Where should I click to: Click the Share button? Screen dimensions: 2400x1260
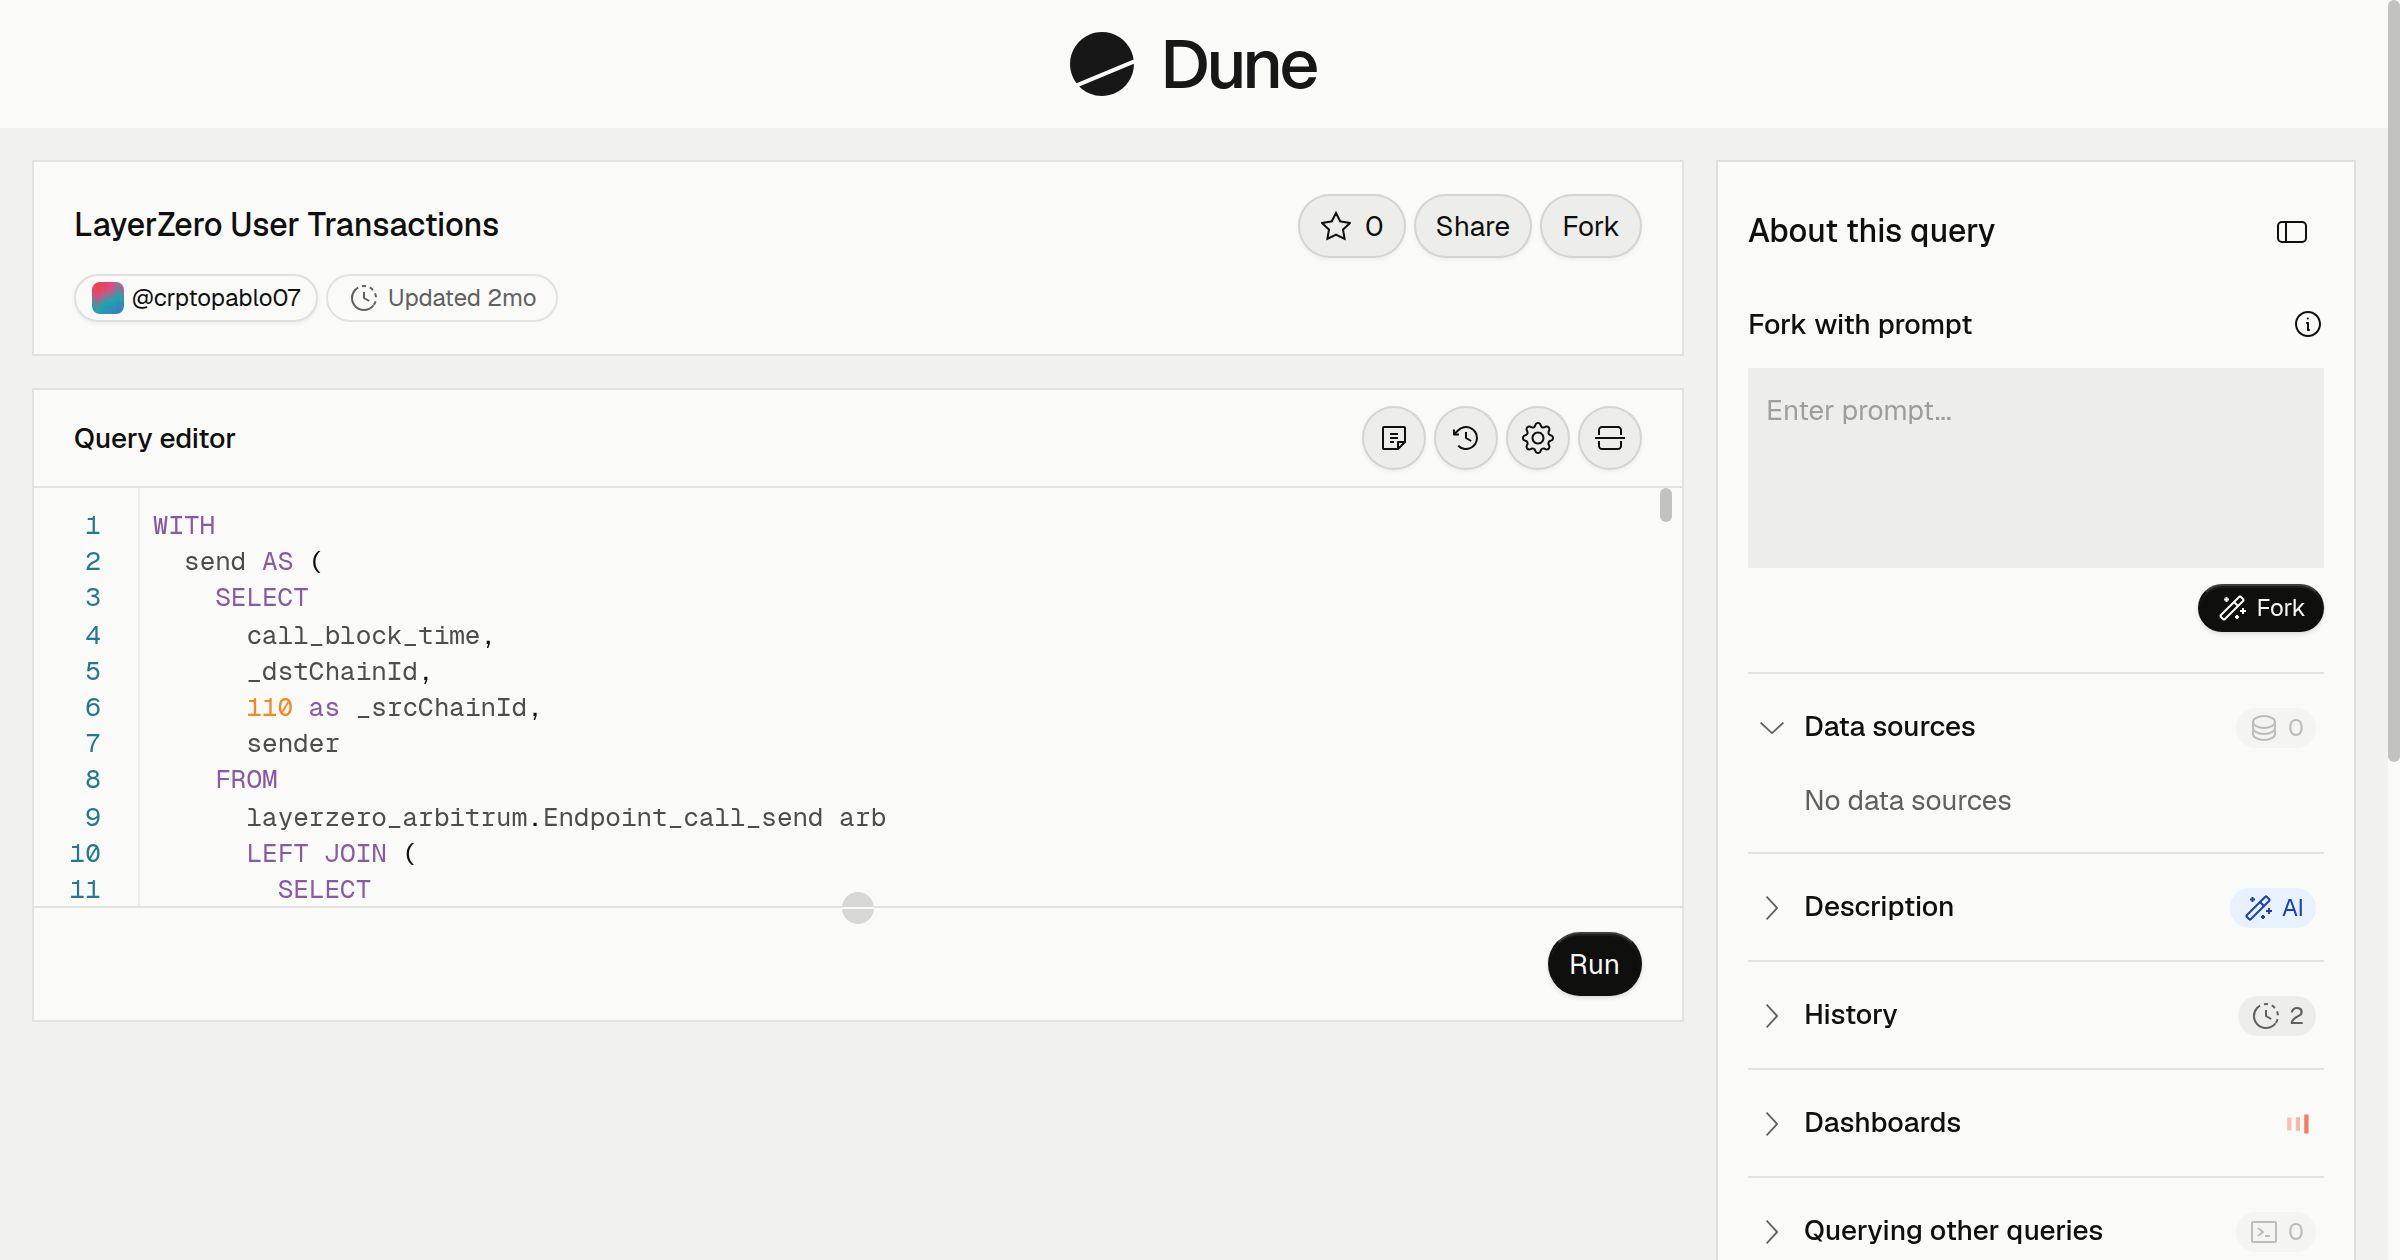coord(1472,226)
